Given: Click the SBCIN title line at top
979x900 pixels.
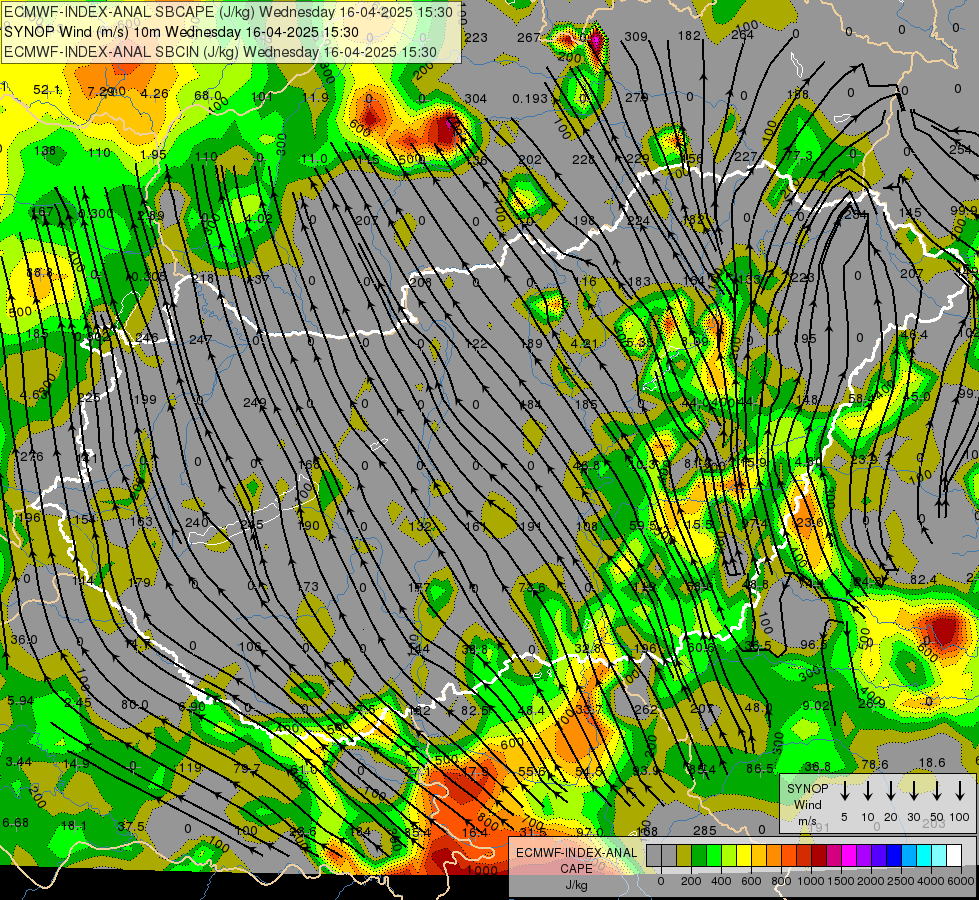Looking at the screenshot, I should pos(220,52).
